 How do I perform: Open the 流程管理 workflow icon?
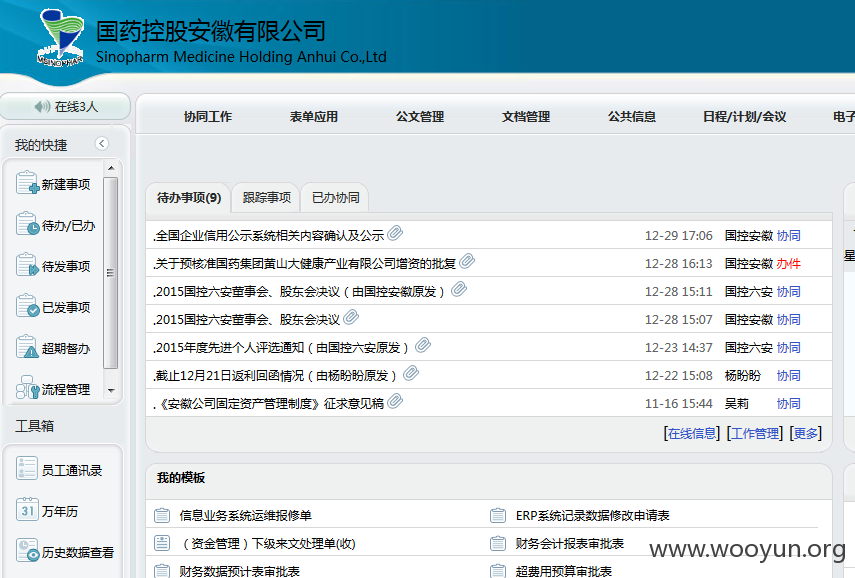point(27,387)
